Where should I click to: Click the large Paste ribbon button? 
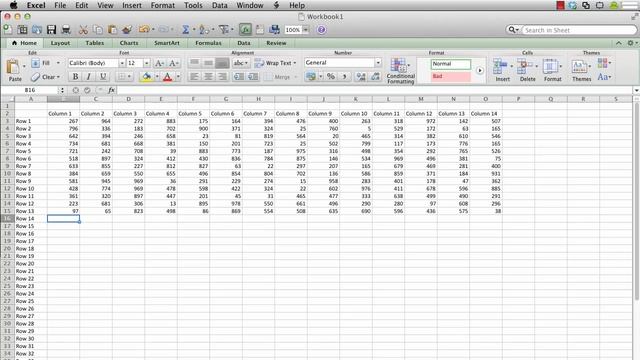pyautogui.click(x=13, y=69)
